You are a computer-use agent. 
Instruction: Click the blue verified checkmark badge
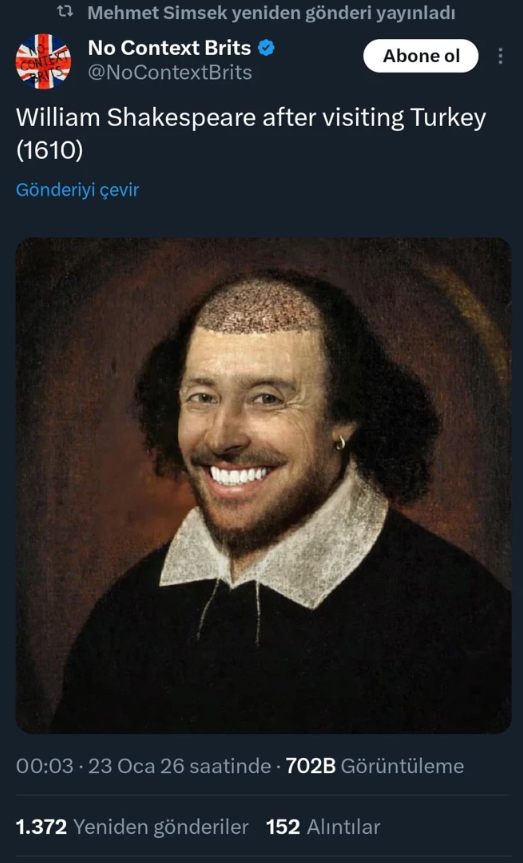click(266, 48)
